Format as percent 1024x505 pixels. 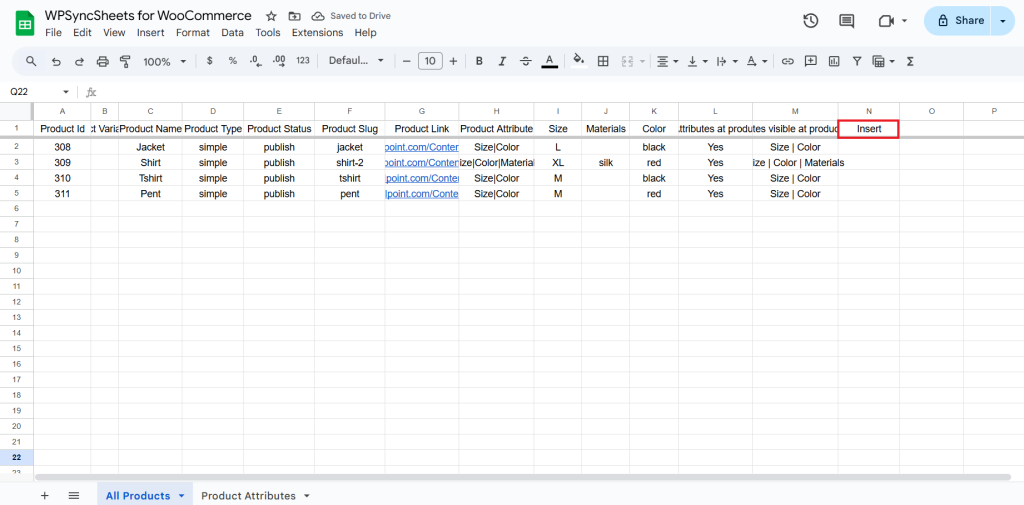pos(232,61)
